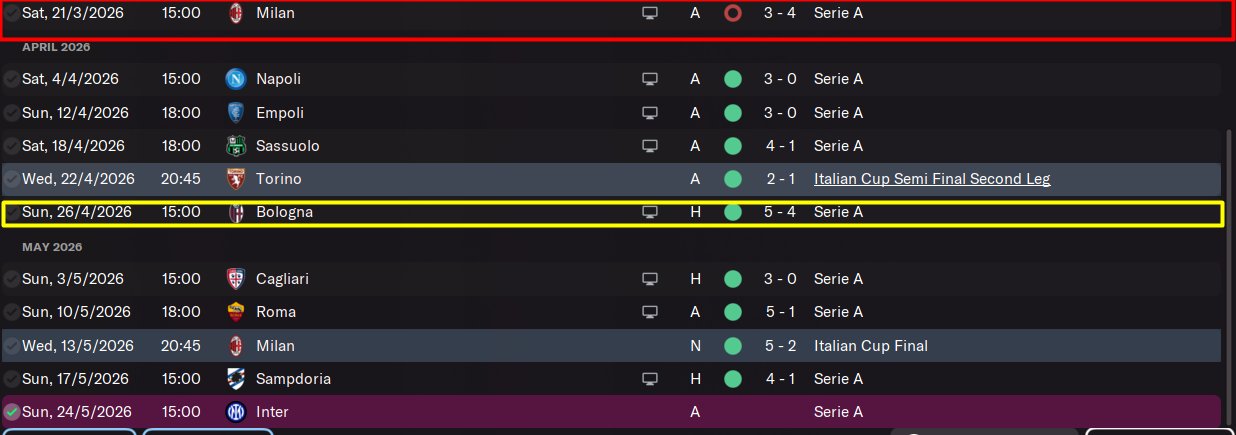Select the Sampdoria team badge
Image resolution: width=1236 pixels, height=435 pixels.
pos(236,379)
